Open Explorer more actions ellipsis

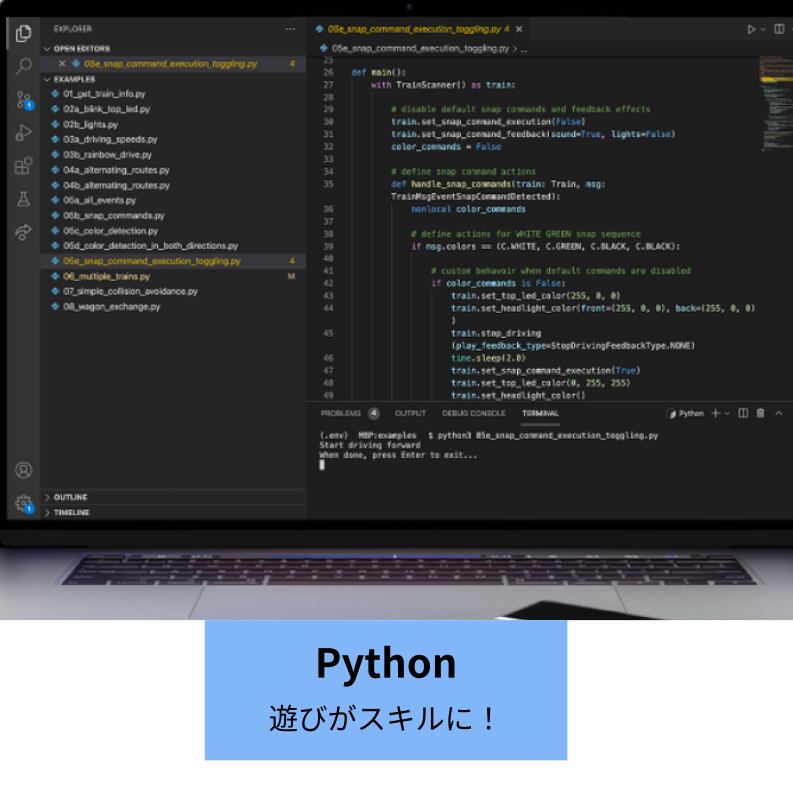290,29
